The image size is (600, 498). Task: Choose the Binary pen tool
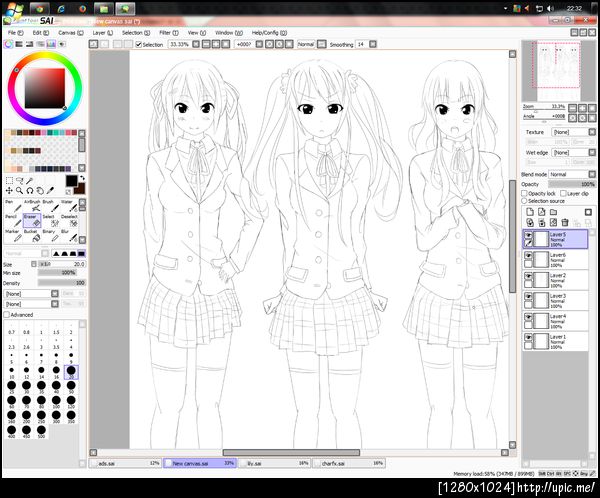click(51, 235)
